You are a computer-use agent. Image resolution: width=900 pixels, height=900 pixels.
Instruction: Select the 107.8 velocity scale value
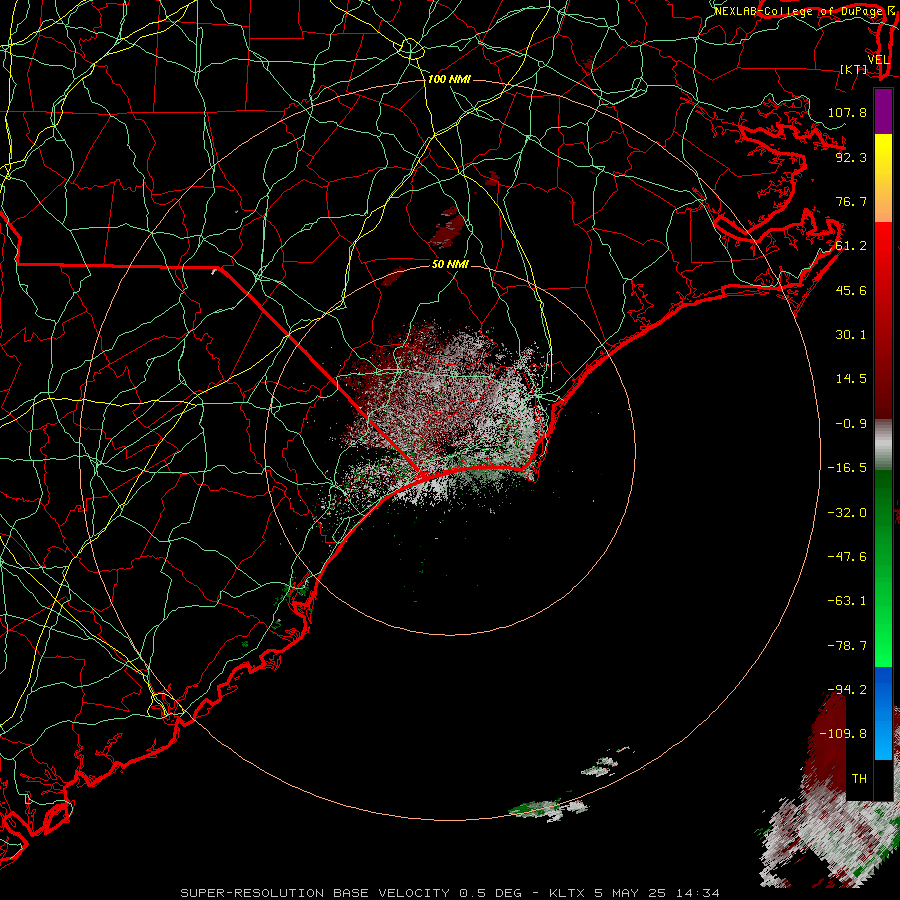tap(847, 112)
